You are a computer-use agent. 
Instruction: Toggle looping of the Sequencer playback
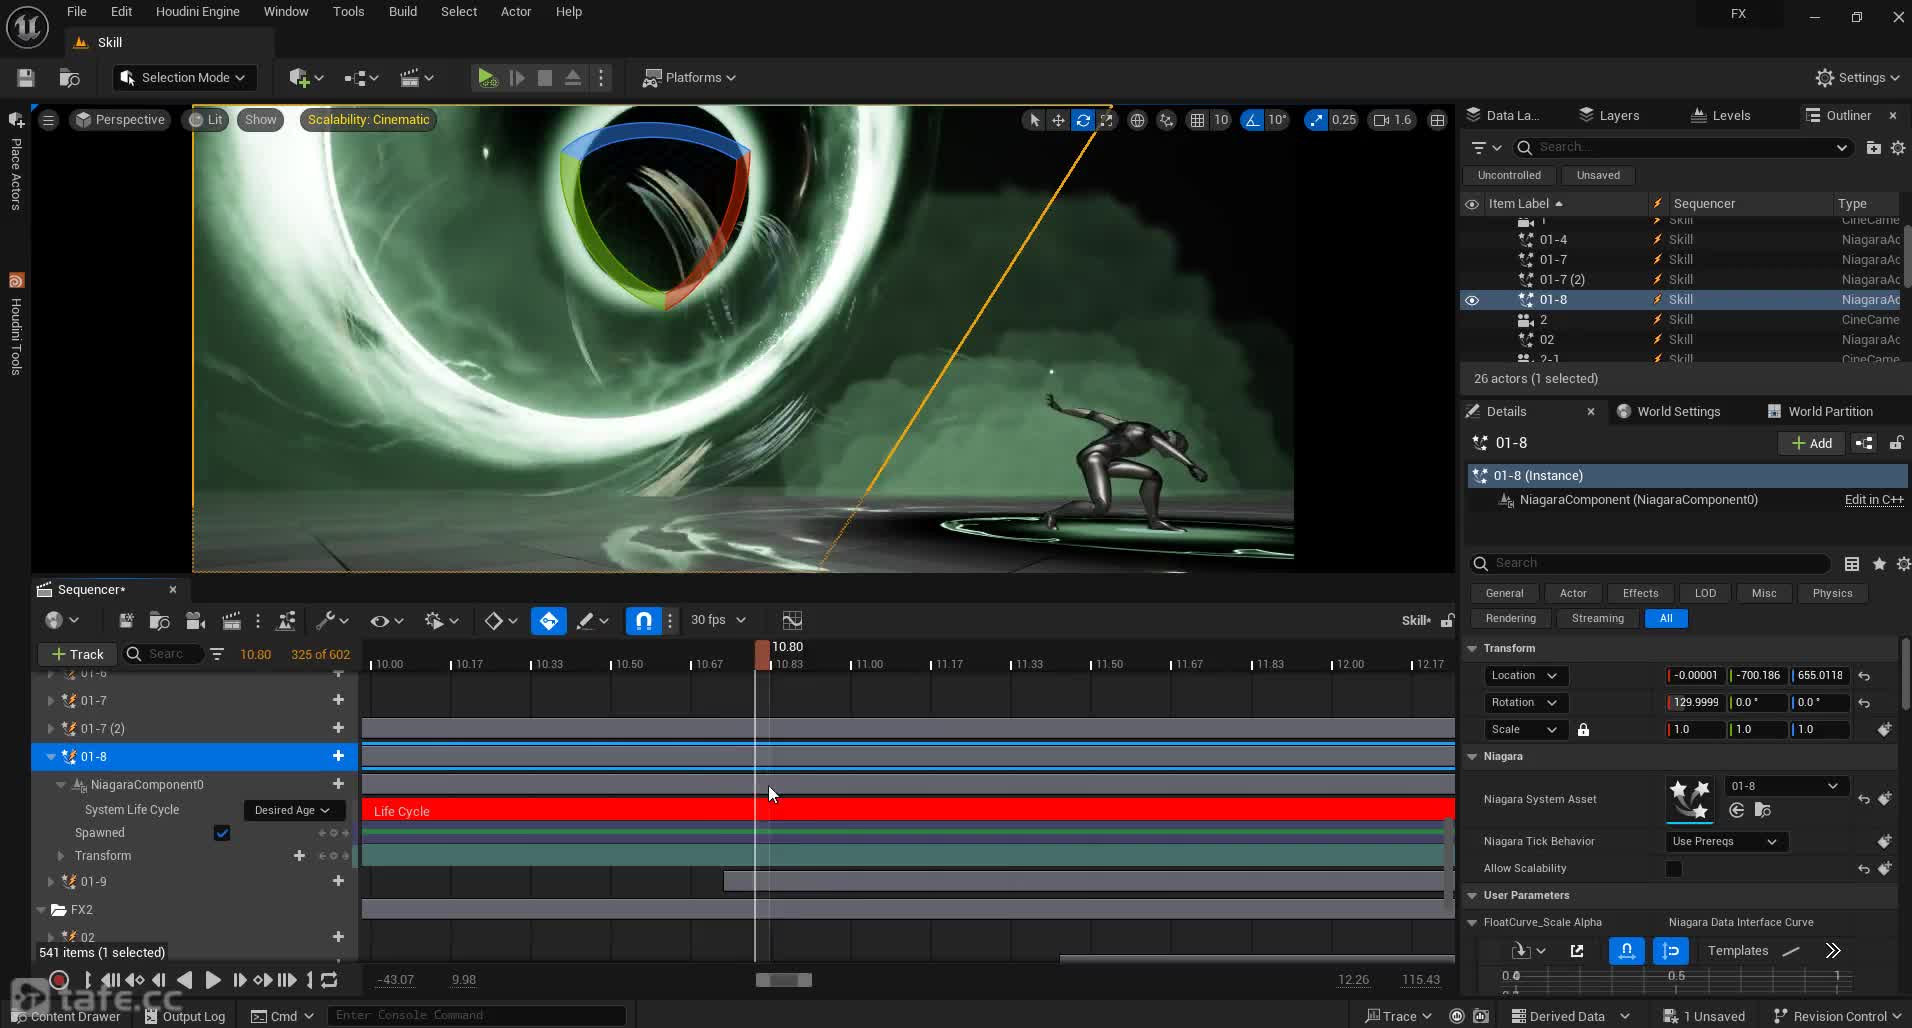329,980
